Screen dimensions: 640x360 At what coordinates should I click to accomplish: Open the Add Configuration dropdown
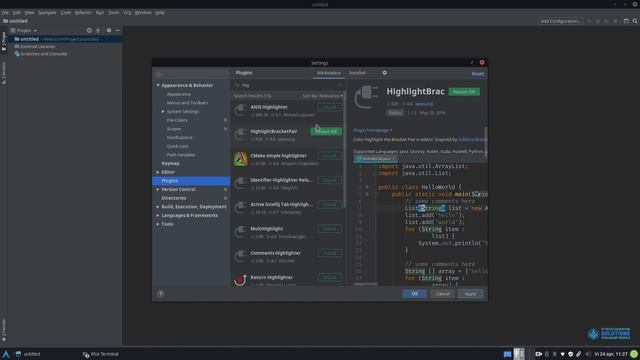tap(561, 21)
